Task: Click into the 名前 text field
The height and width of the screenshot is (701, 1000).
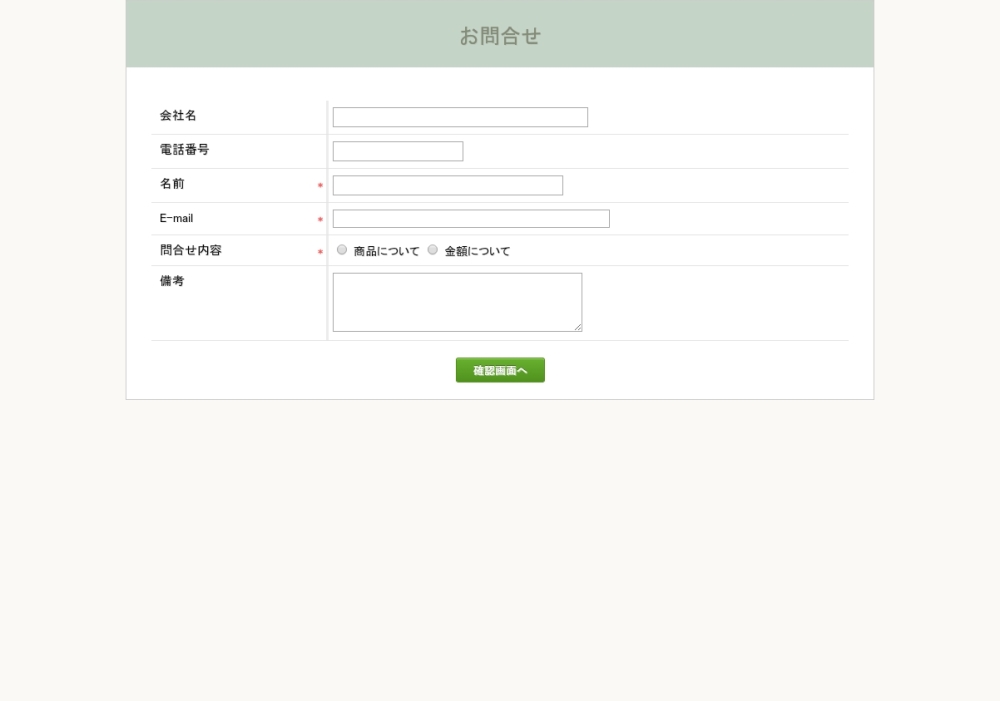Action: [x=447, y=185]
